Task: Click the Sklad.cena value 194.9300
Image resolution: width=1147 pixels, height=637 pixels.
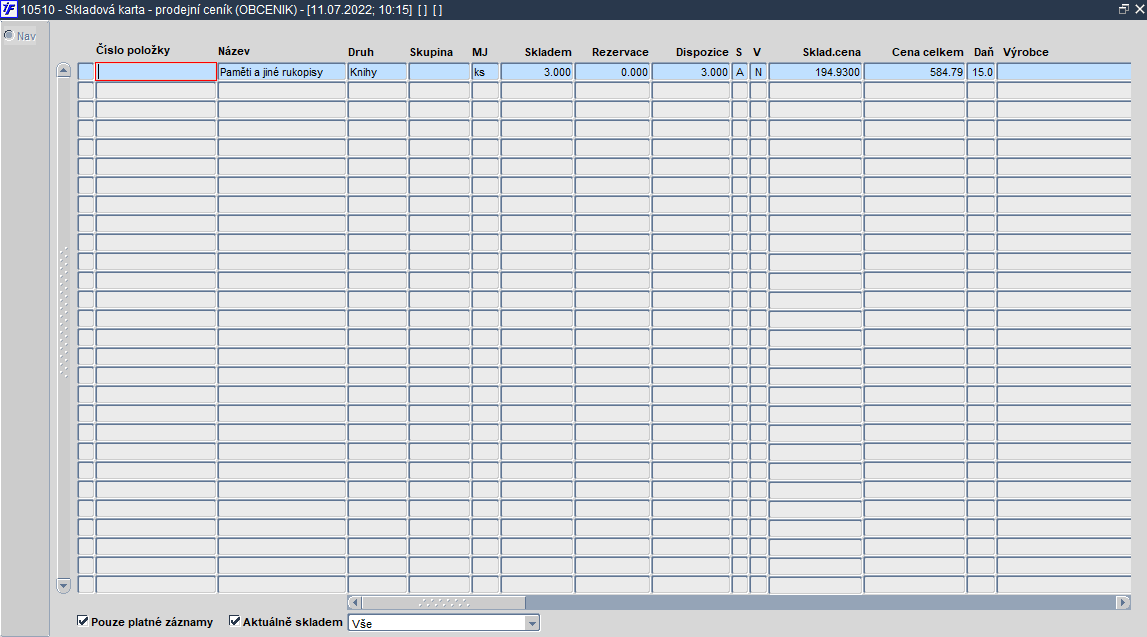Action: [x=815, y=72]
